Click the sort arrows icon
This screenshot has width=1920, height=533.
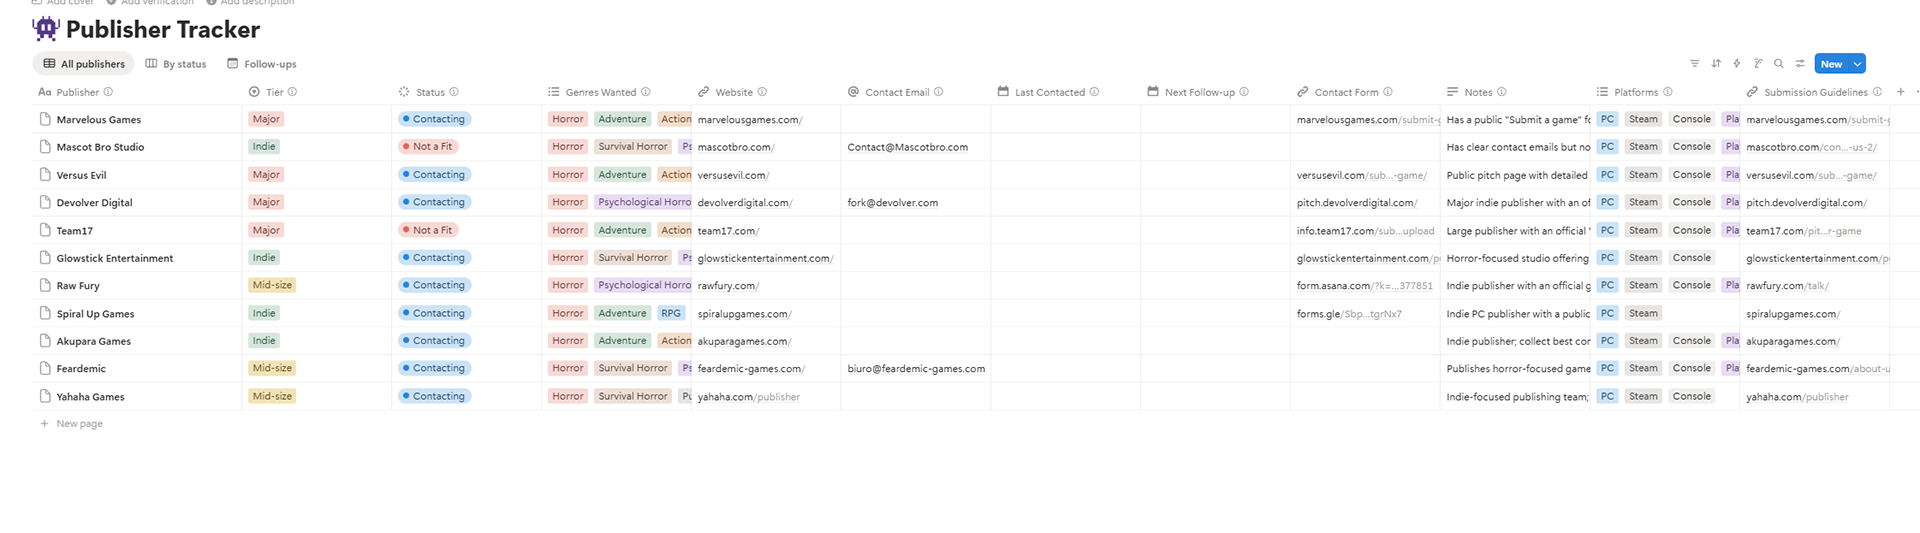coord(1716,64)
